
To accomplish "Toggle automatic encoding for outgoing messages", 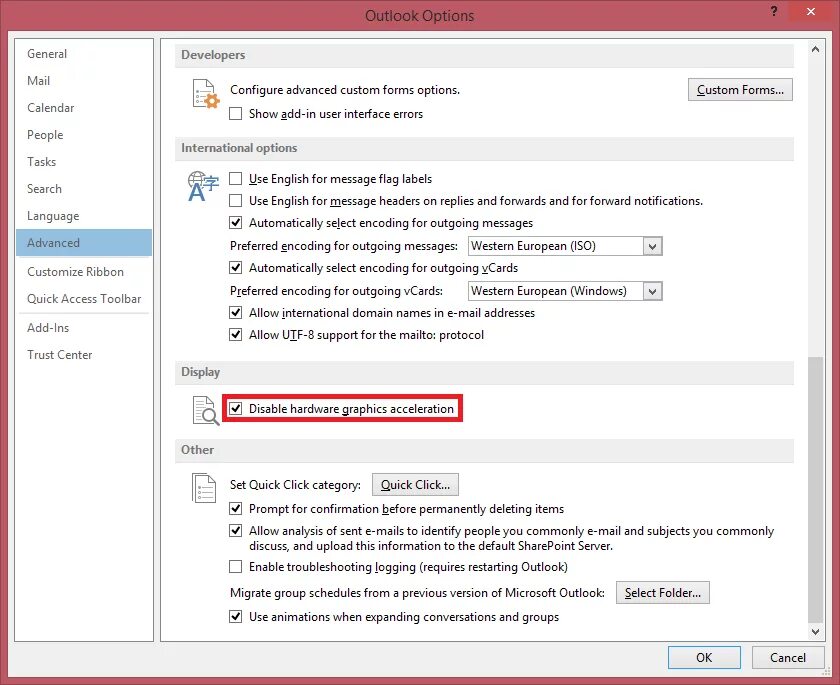I will click(235, 222).
